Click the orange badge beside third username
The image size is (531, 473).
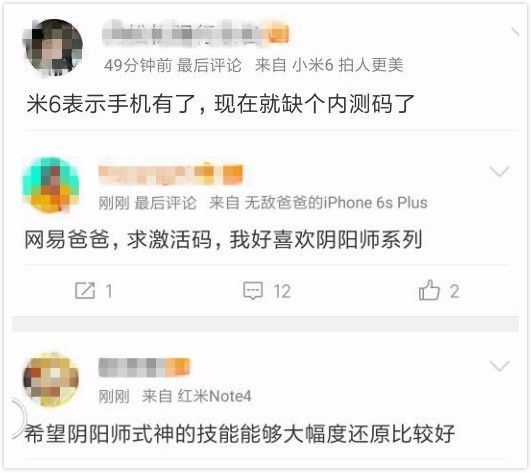point(178,368)
